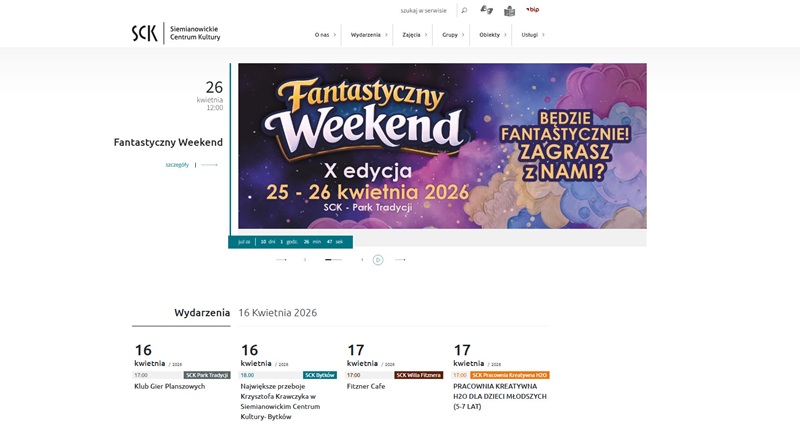The image size is (800, 434).
Task: Open the Klub Gier Planszowych event
Action: point(169,386)
